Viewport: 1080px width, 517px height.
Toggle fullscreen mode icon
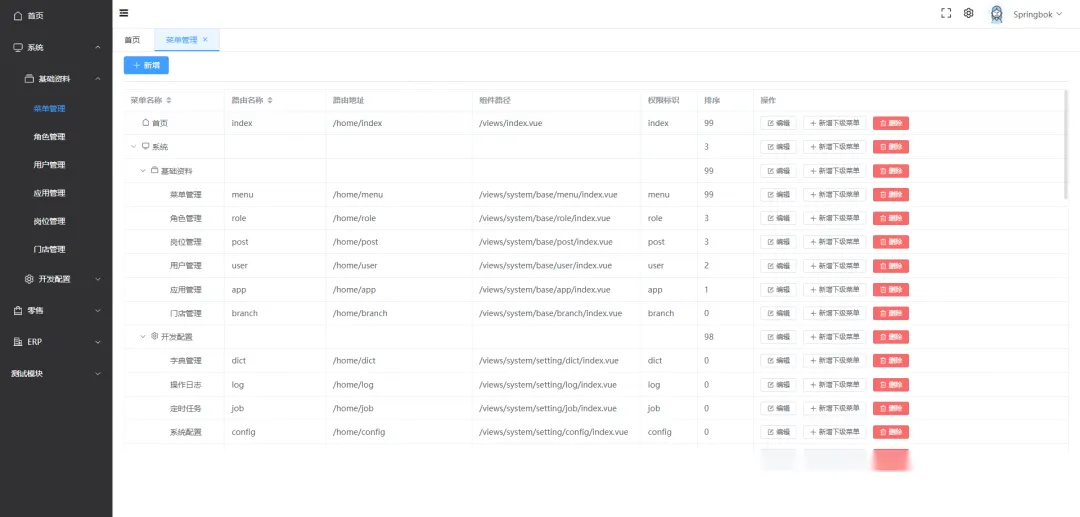point(946,13)
